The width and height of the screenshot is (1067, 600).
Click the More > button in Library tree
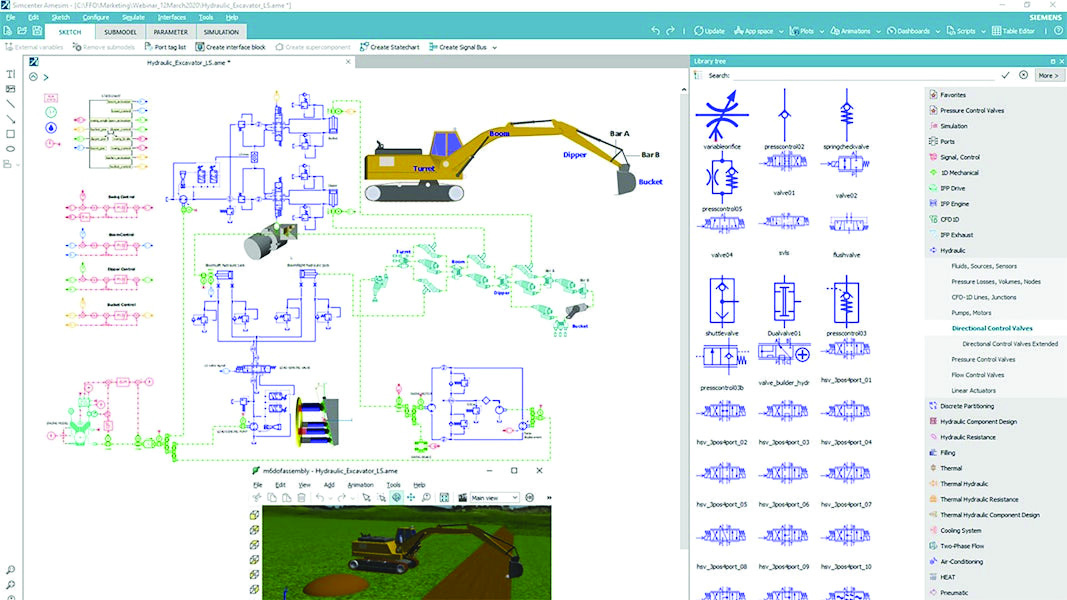point(1047,75)
